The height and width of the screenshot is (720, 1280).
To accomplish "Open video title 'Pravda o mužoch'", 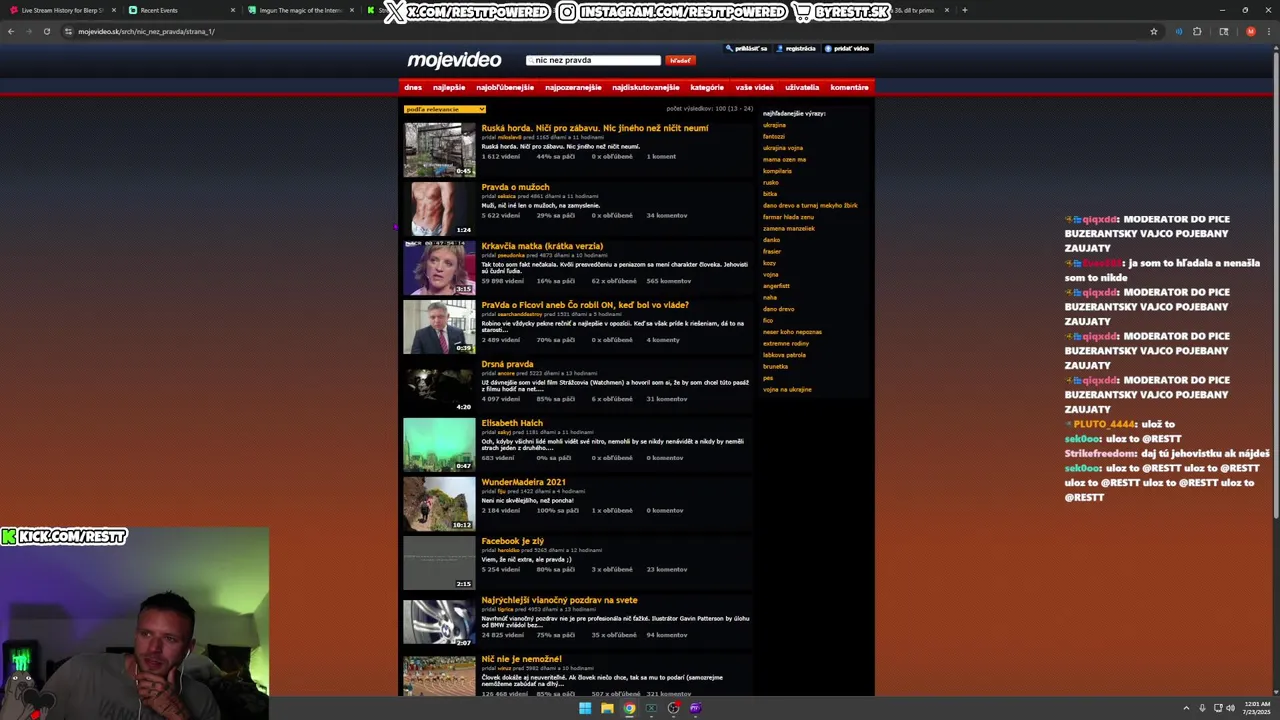I will coord(515,187).
